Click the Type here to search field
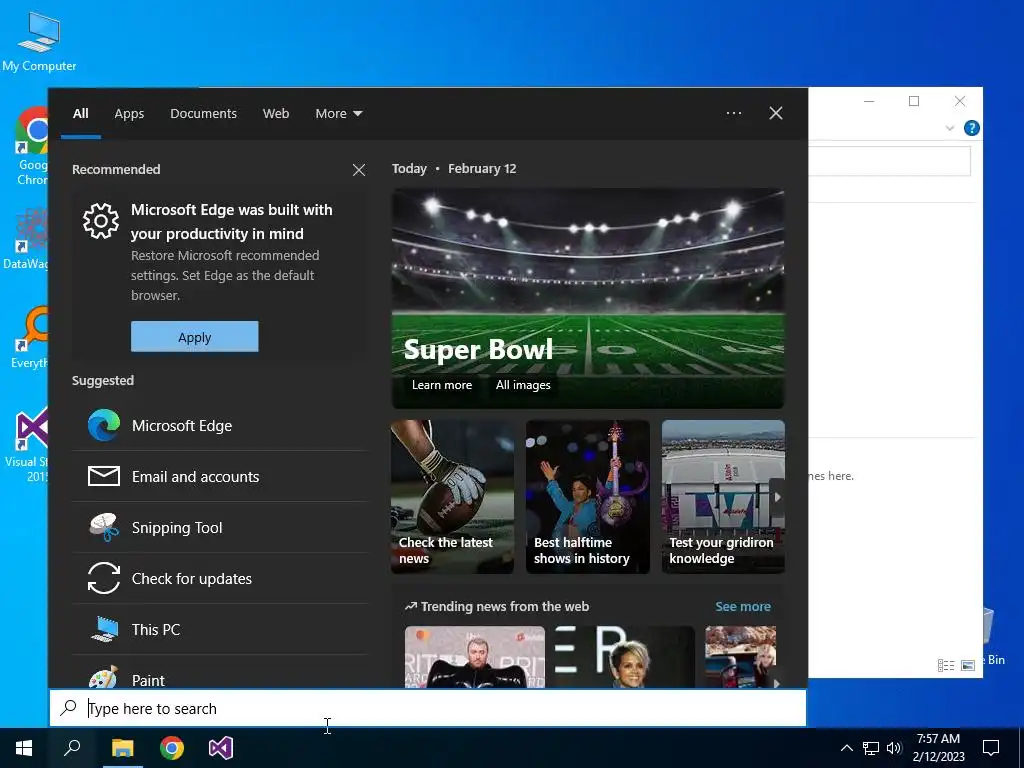The height and width of the screenshot is (768, 1024). (x=428, y=709)
